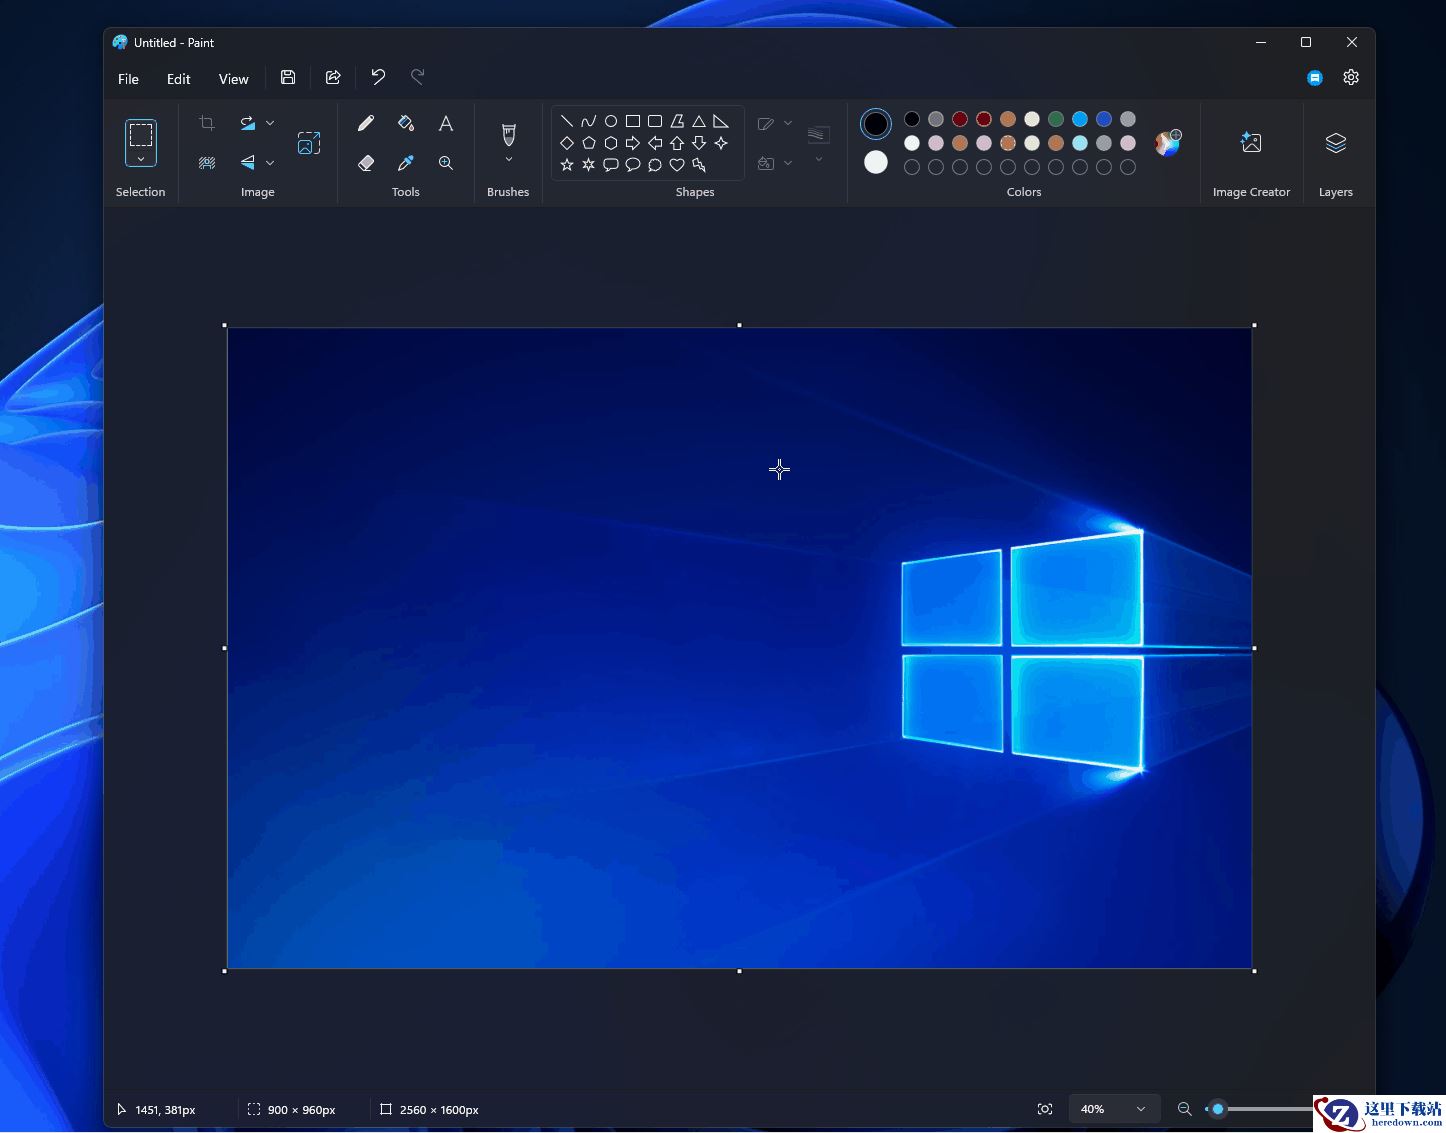Expand the Selection options chevron
Screen dimensions: 1446x1133
pyautogui.click(x=141, y=159)
